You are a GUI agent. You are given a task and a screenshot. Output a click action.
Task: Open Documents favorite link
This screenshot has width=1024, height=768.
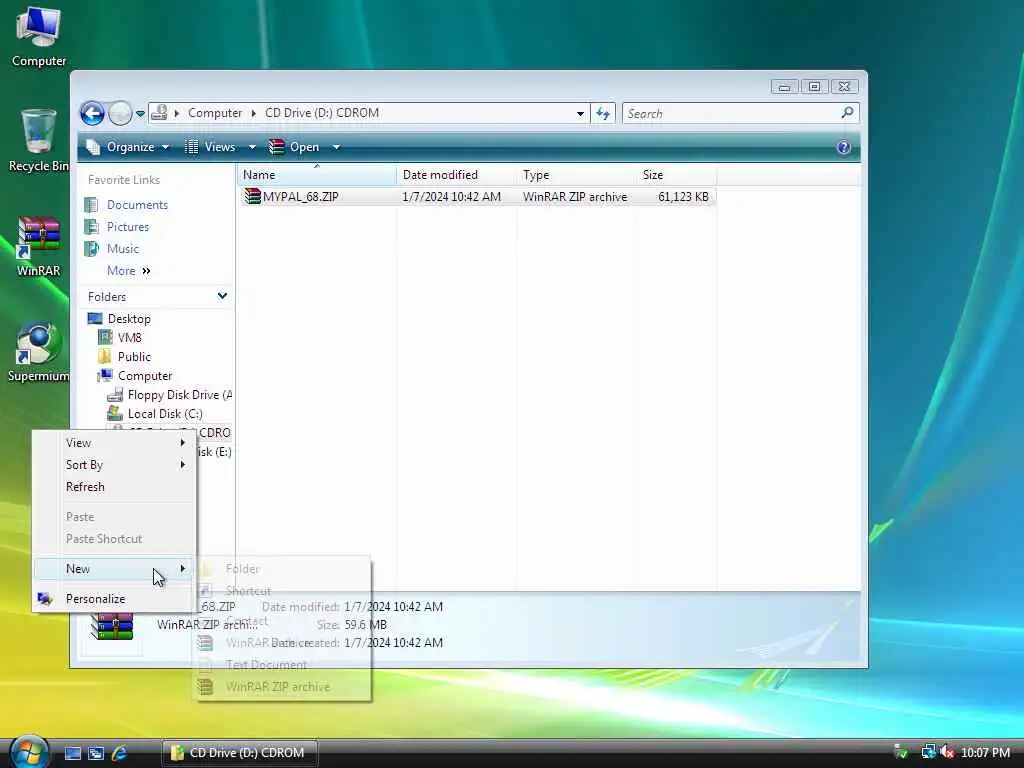pos(137,205)
